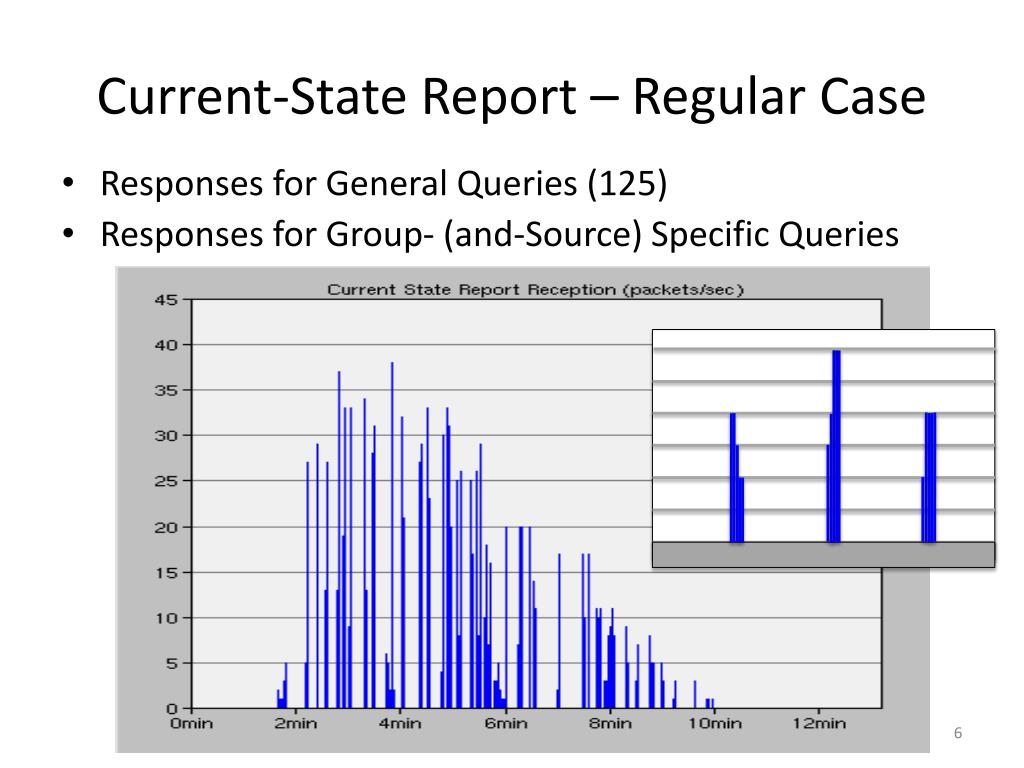Select the bullet "Responses for General Queries (125)"
The width and height of the screenshot is (1024, 768).
(x=383, y=183)
